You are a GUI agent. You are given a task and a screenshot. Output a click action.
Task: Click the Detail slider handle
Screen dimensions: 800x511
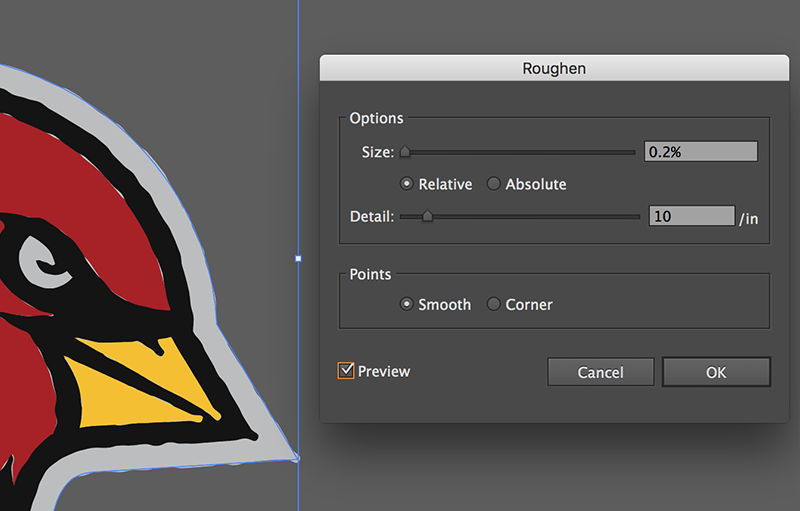pos(428,216)
